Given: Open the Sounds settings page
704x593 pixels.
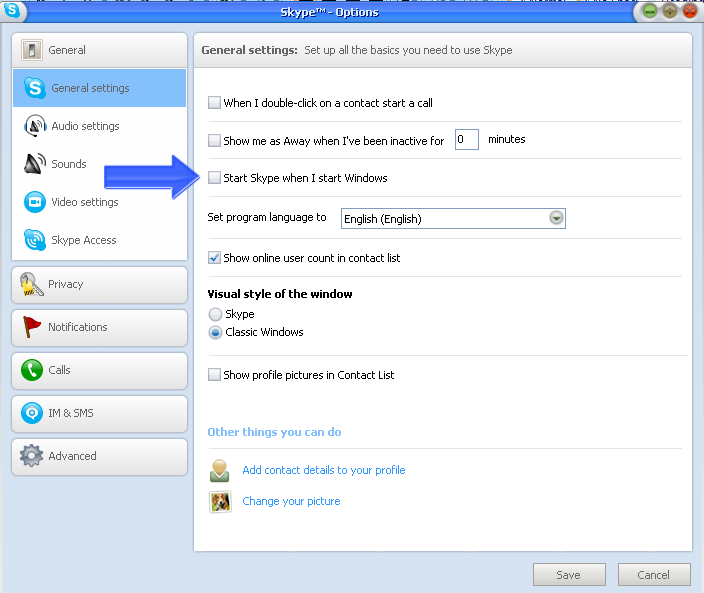Looking at the screenshot, I should [99, 164].
